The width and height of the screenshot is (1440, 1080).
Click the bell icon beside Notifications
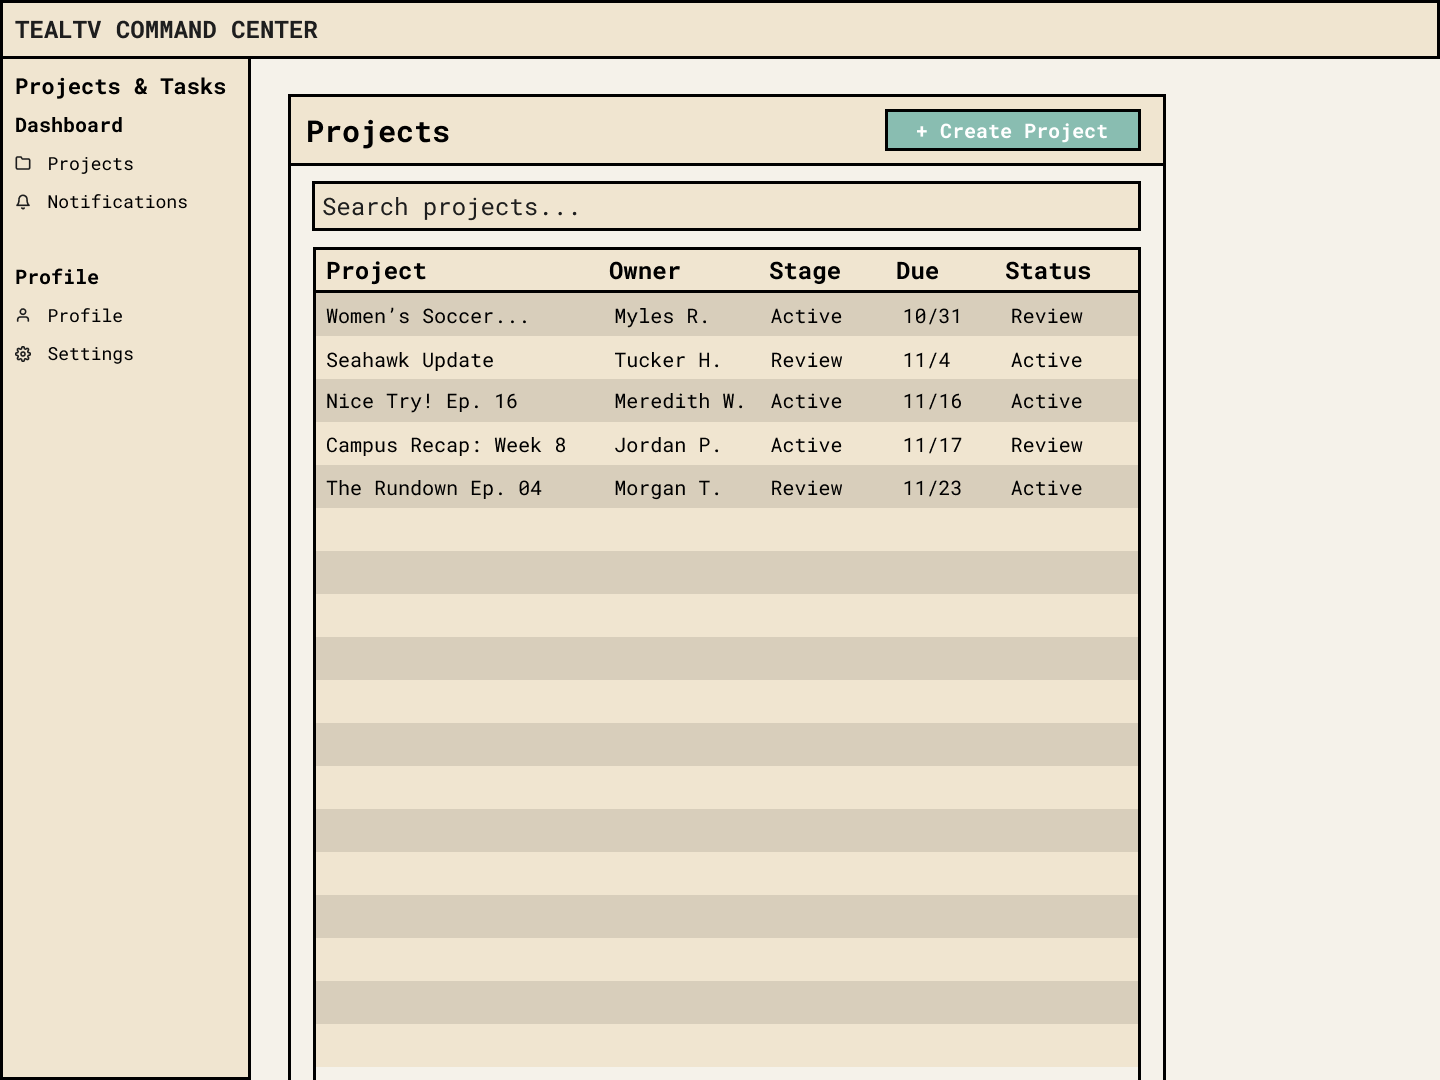[23, 202]
